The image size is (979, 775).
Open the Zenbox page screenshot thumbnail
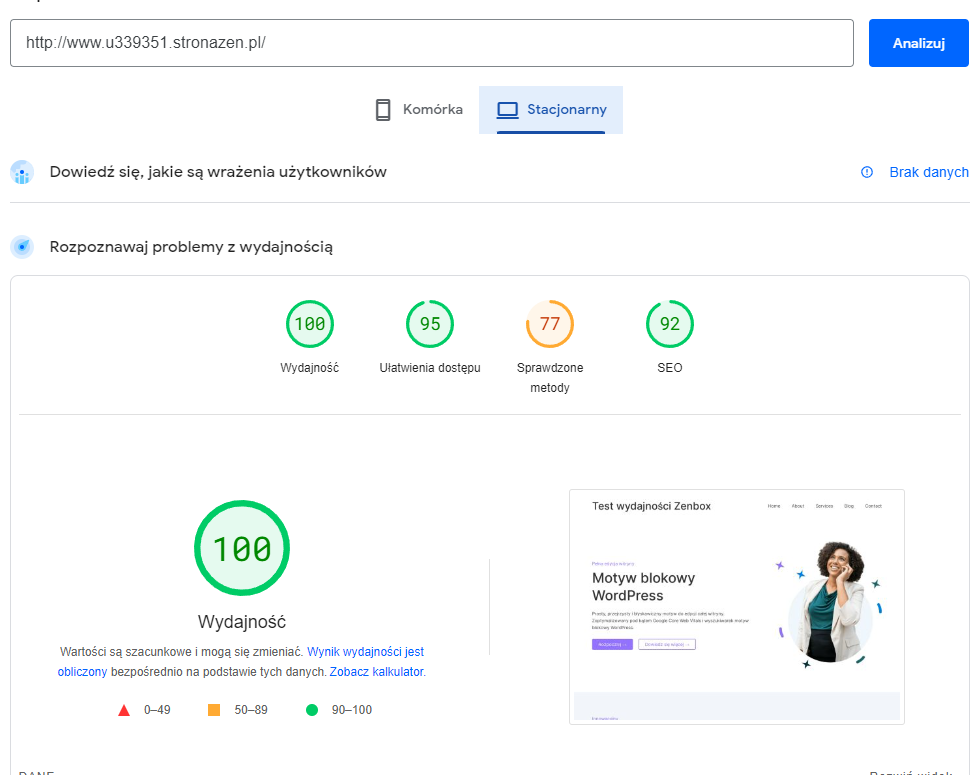click(x=737, y=606)
